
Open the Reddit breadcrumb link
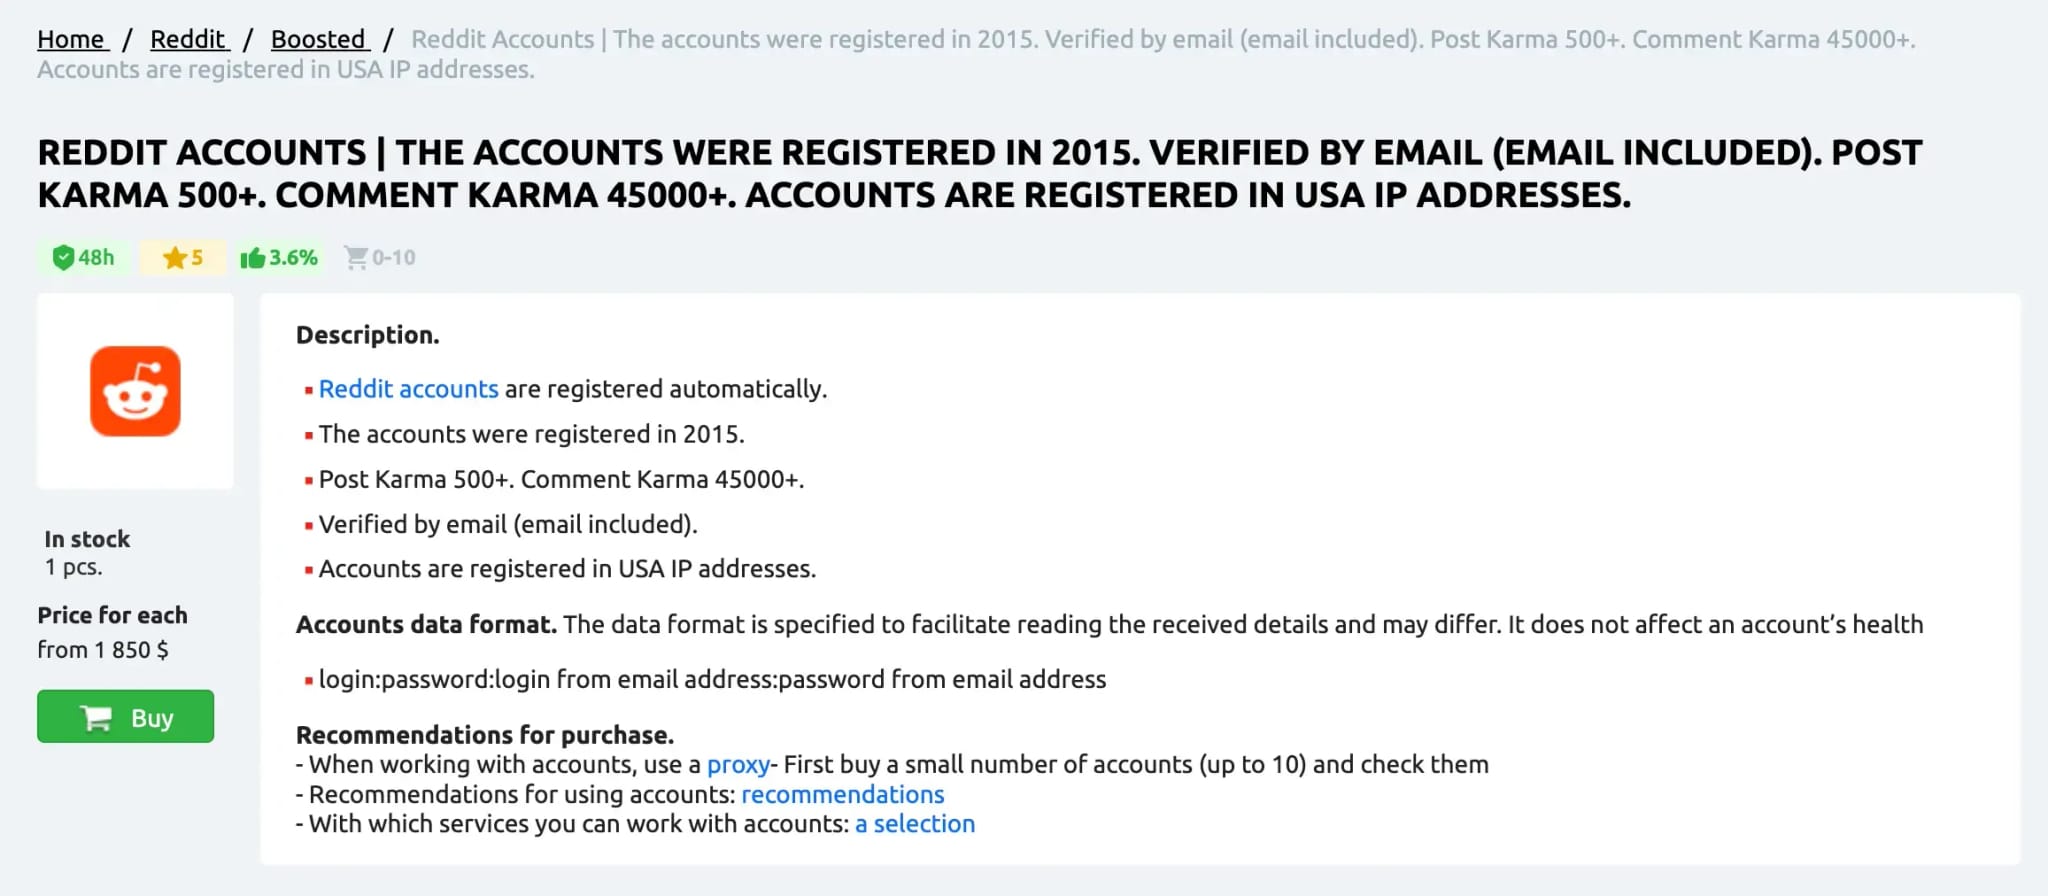190,39
